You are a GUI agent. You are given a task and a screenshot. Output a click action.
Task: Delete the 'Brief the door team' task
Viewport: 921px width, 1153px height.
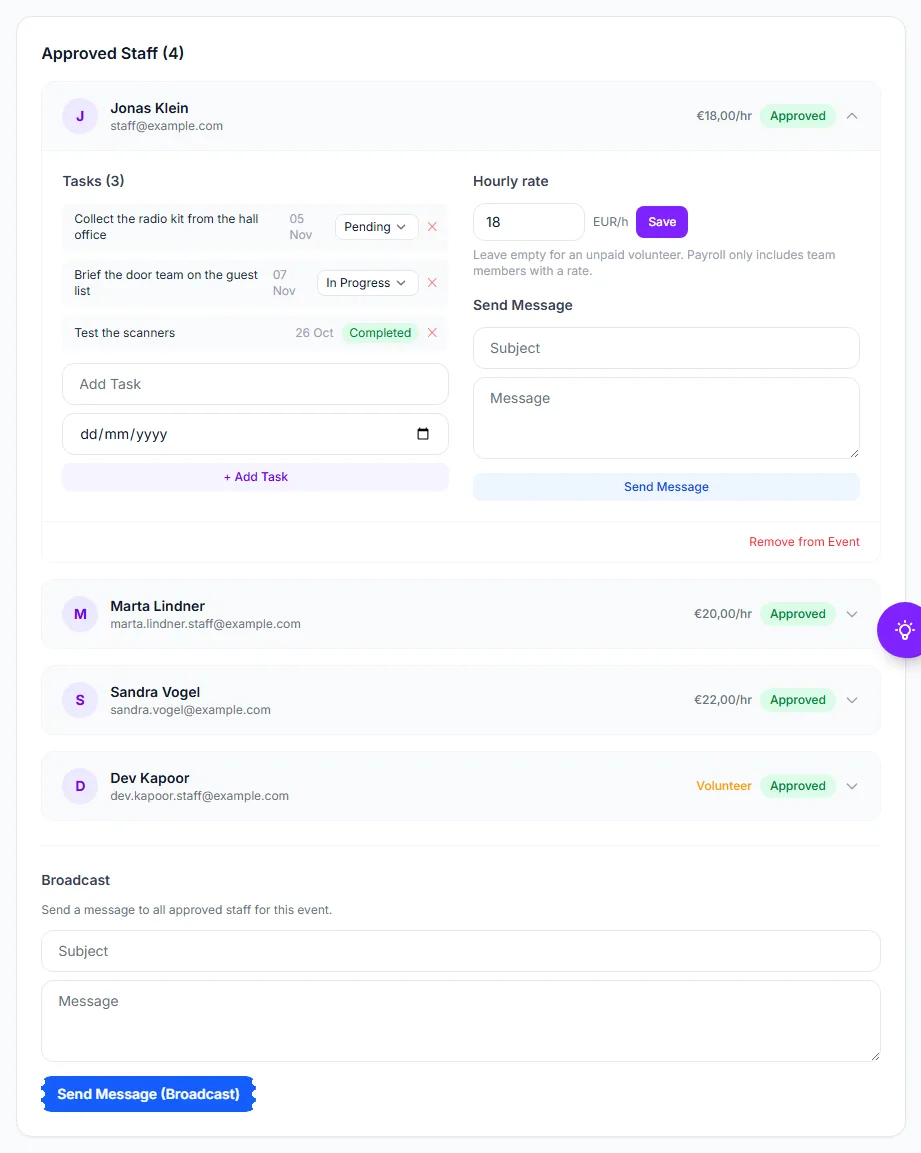pyautogui.click(x=433, y=282)
